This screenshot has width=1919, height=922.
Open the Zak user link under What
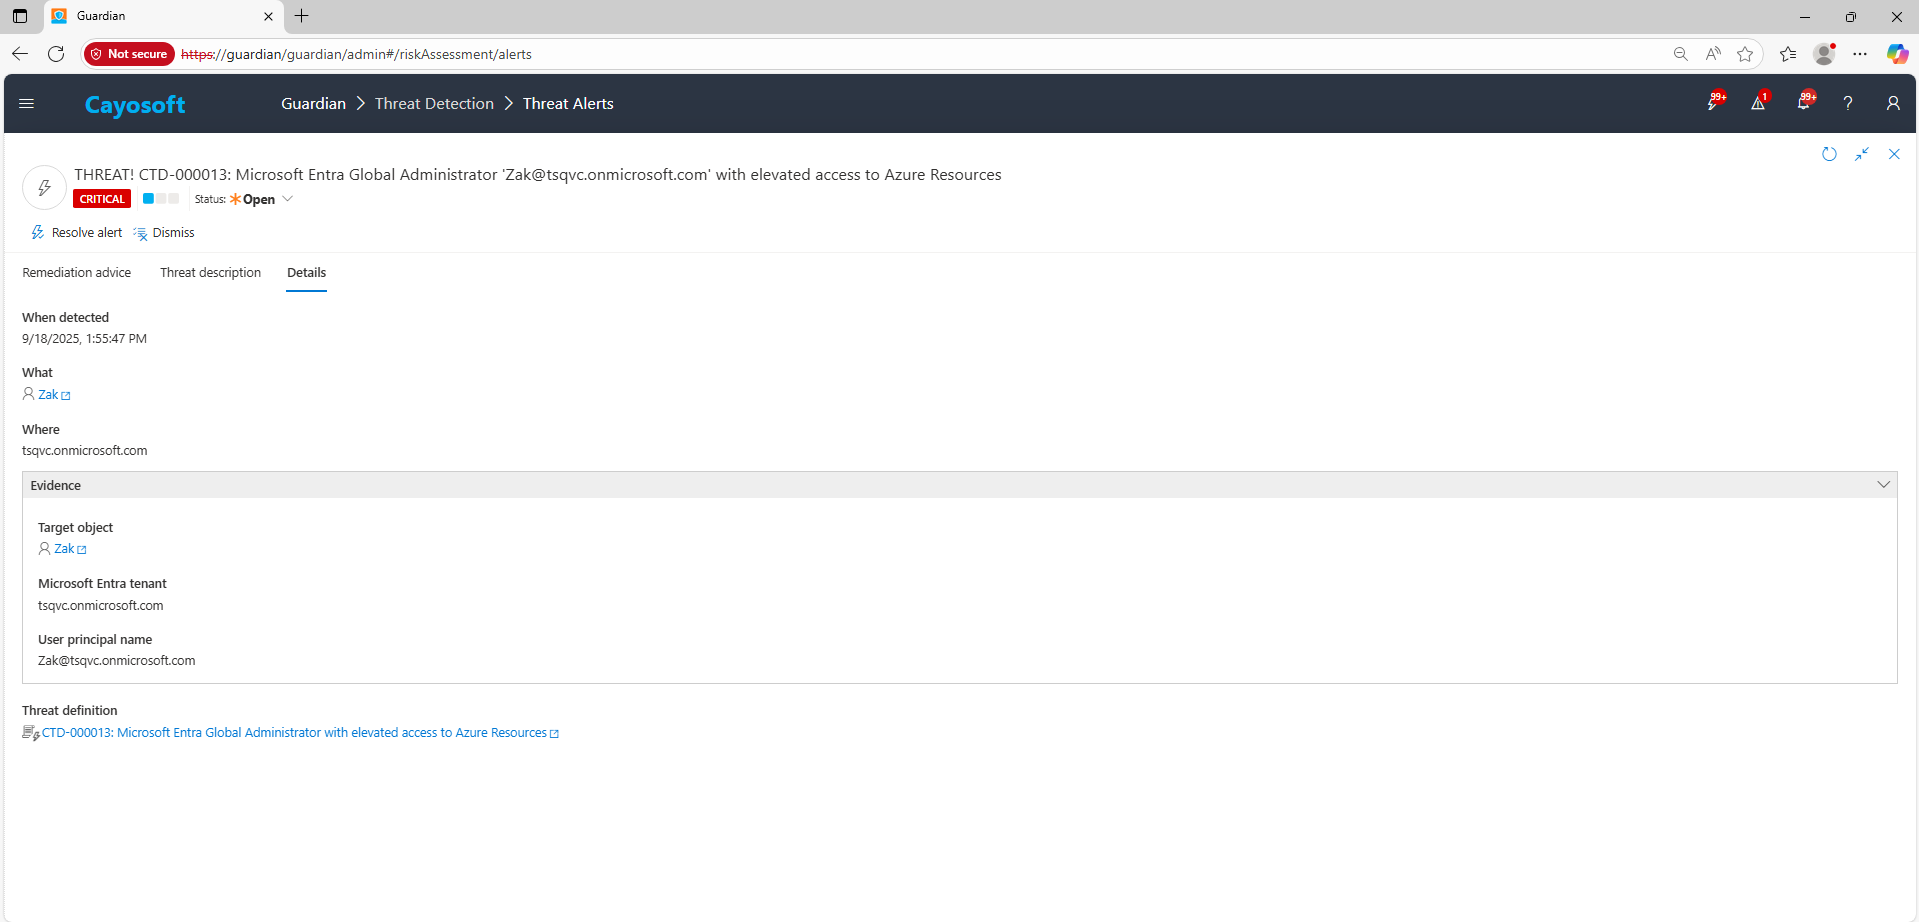[x=48, y=395]
